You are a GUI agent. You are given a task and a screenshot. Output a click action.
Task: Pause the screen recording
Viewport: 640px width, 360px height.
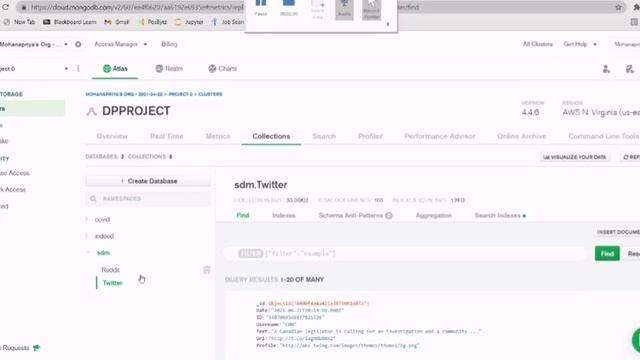point(261,7)
